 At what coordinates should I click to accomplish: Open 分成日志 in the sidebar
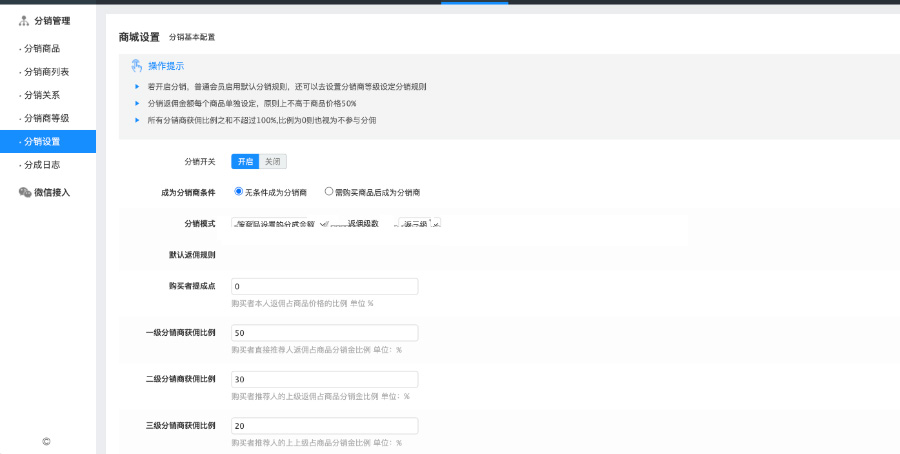pyautogui.click(x=41, y=164)
